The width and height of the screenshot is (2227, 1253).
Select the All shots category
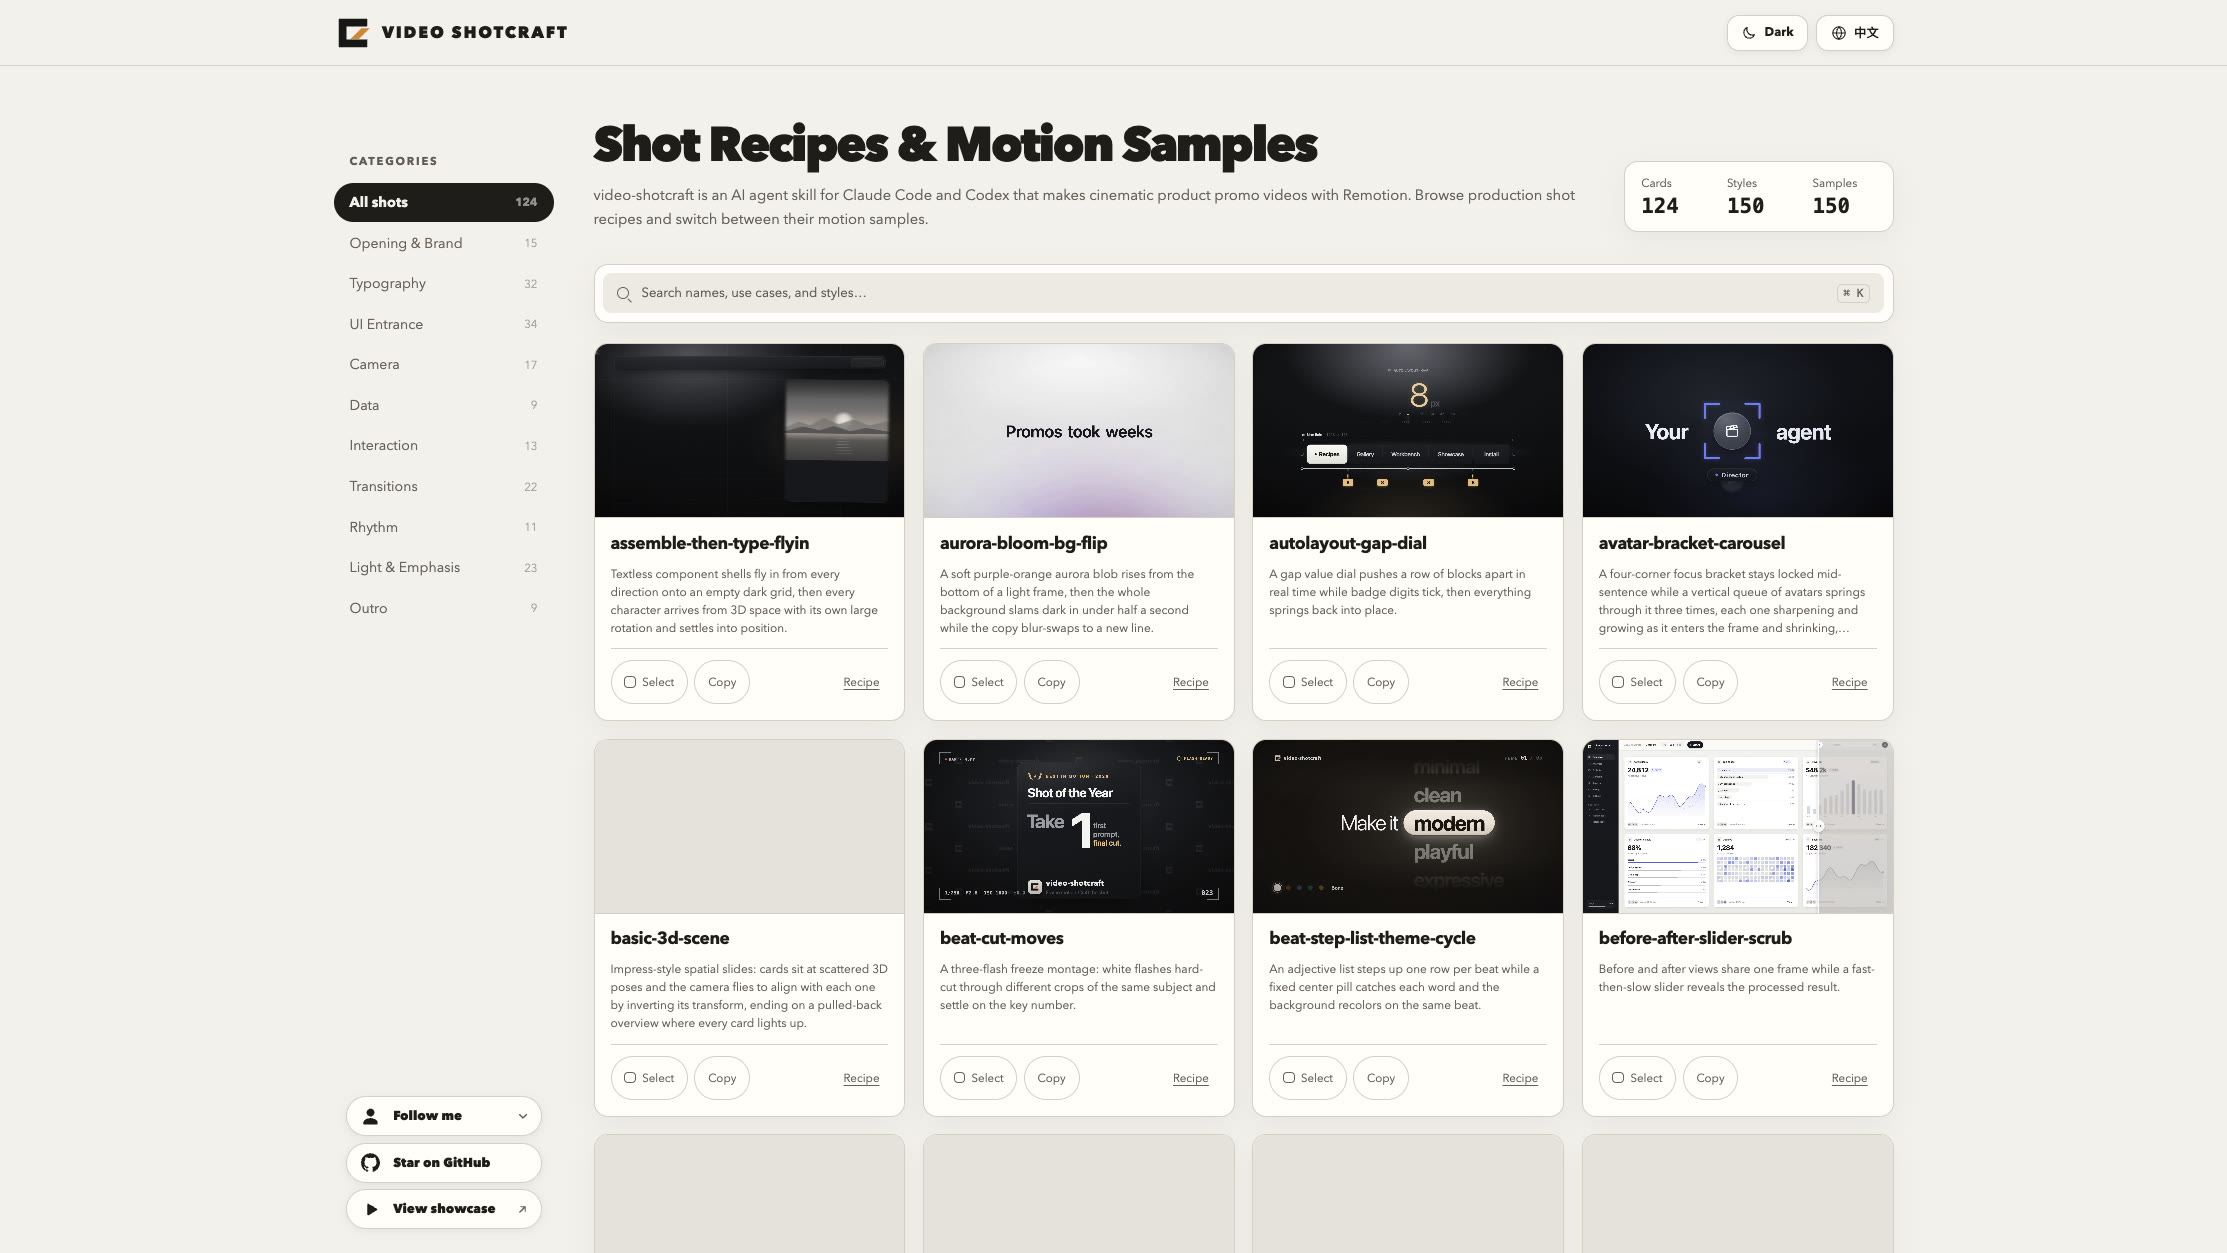coord(443,202)
